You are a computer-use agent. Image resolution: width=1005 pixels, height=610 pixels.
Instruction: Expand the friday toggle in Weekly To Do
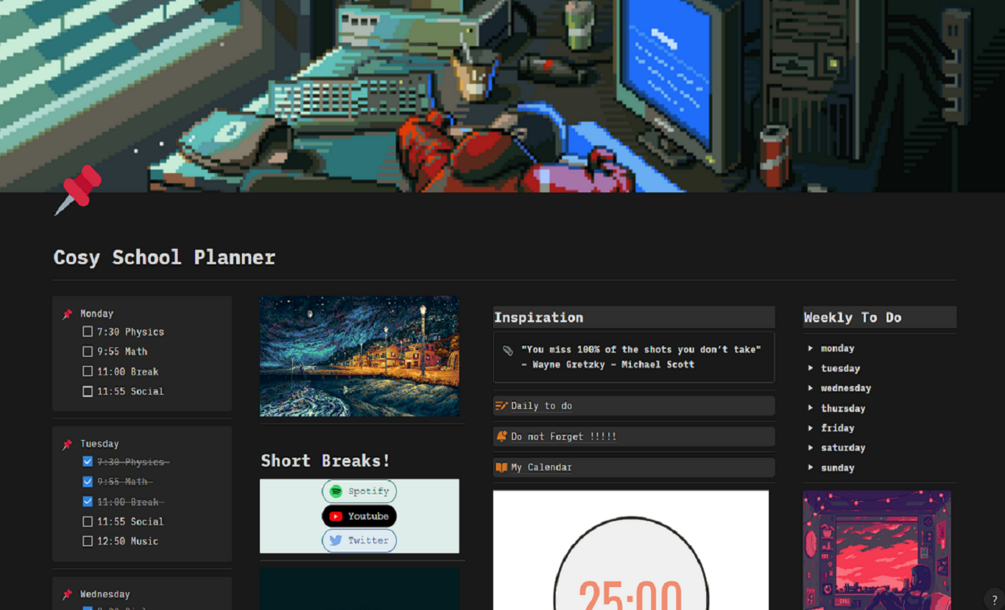pos(810,428)
